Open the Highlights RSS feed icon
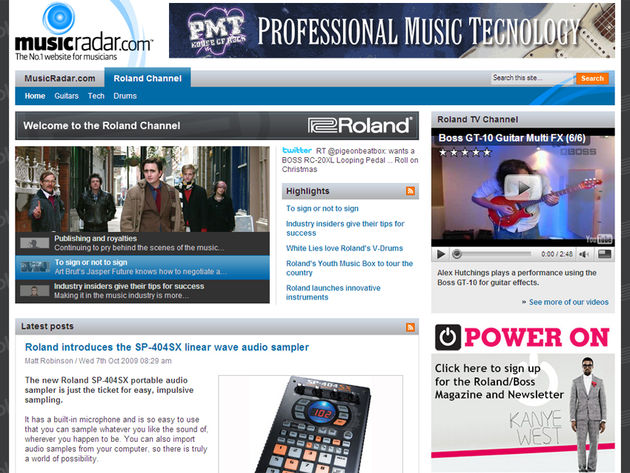The image size is (630, 473). click(x=410, y=191)
